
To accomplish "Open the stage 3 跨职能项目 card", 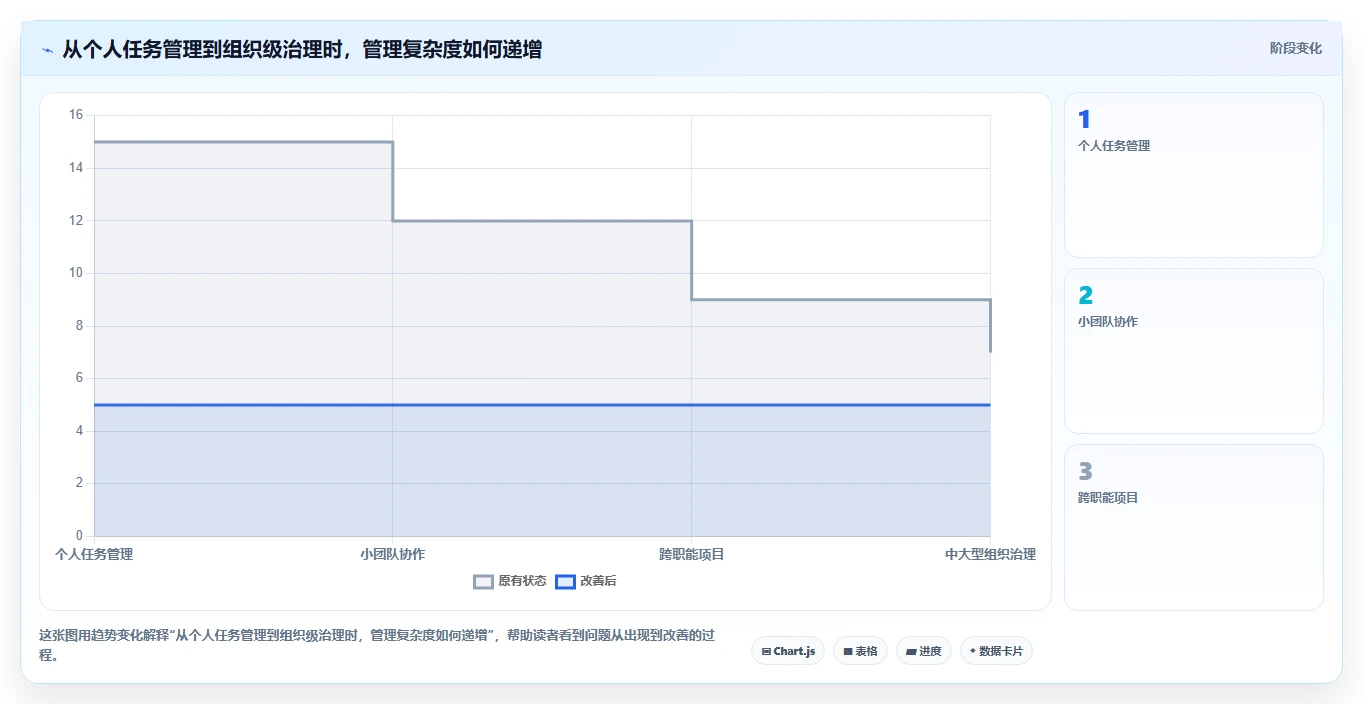I will [1194, 527].
